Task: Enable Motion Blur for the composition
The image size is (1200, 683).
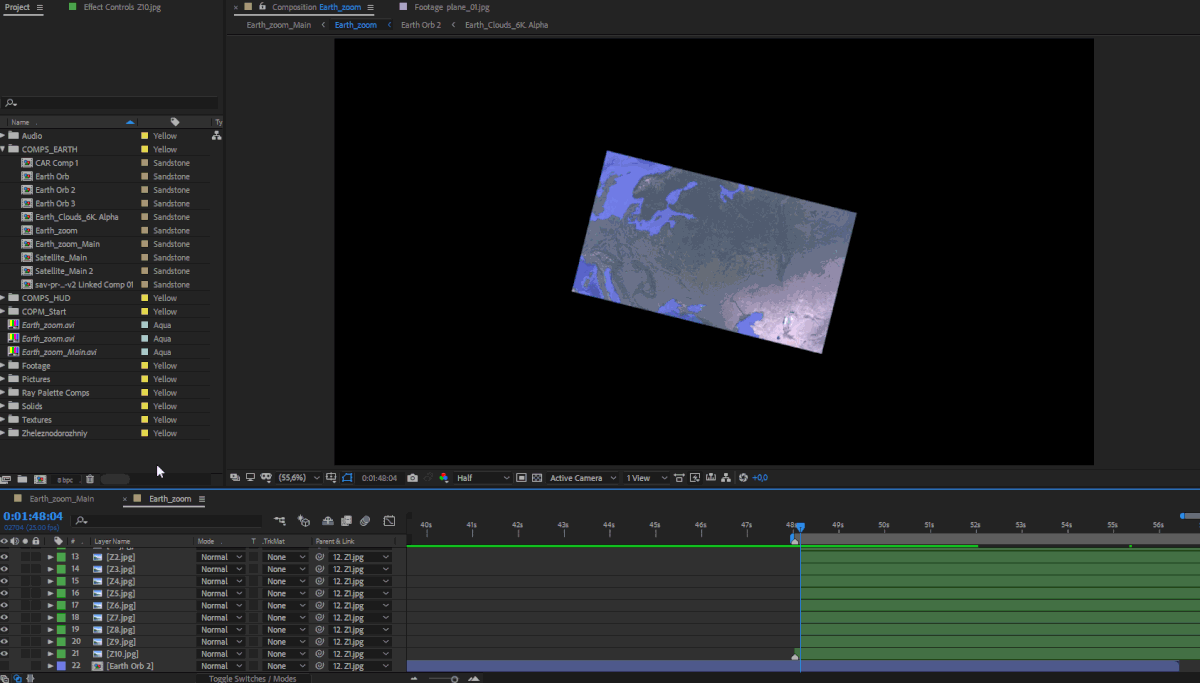Action: [365, 520]
